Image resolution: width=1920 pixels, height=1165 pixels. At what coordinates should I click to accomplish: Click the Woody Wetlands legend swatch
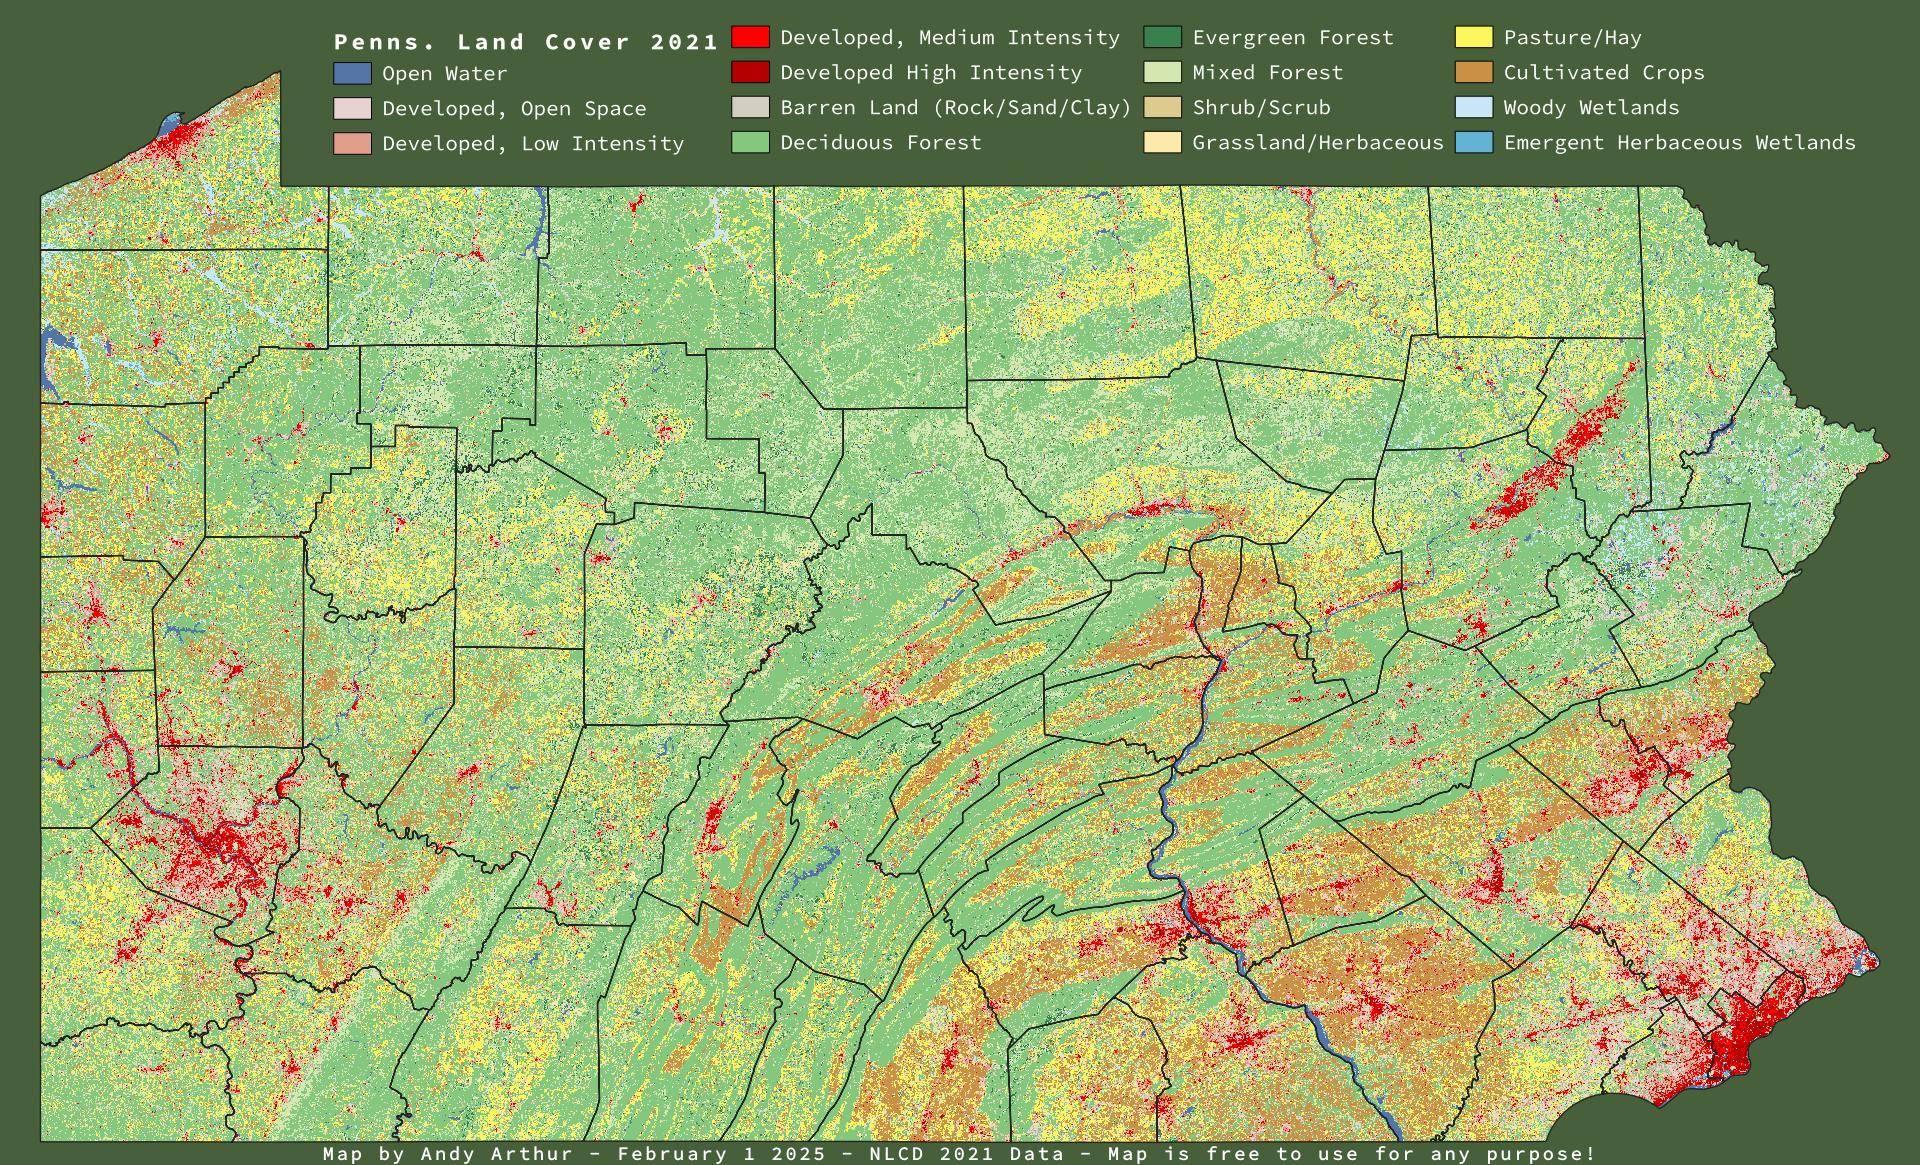pyautogui.click(x=1474, y=107)
